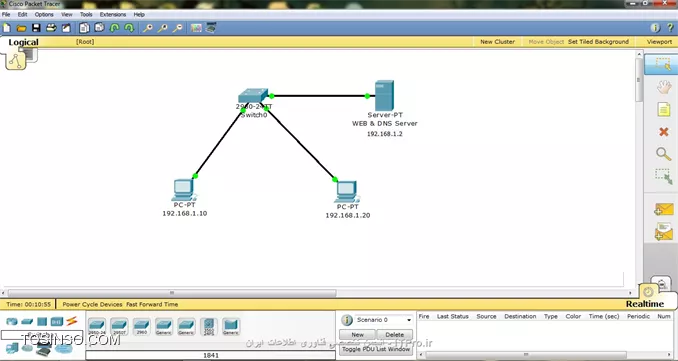Open the File menu
Viewport: 678px width, 361px height.
[6, 14]
